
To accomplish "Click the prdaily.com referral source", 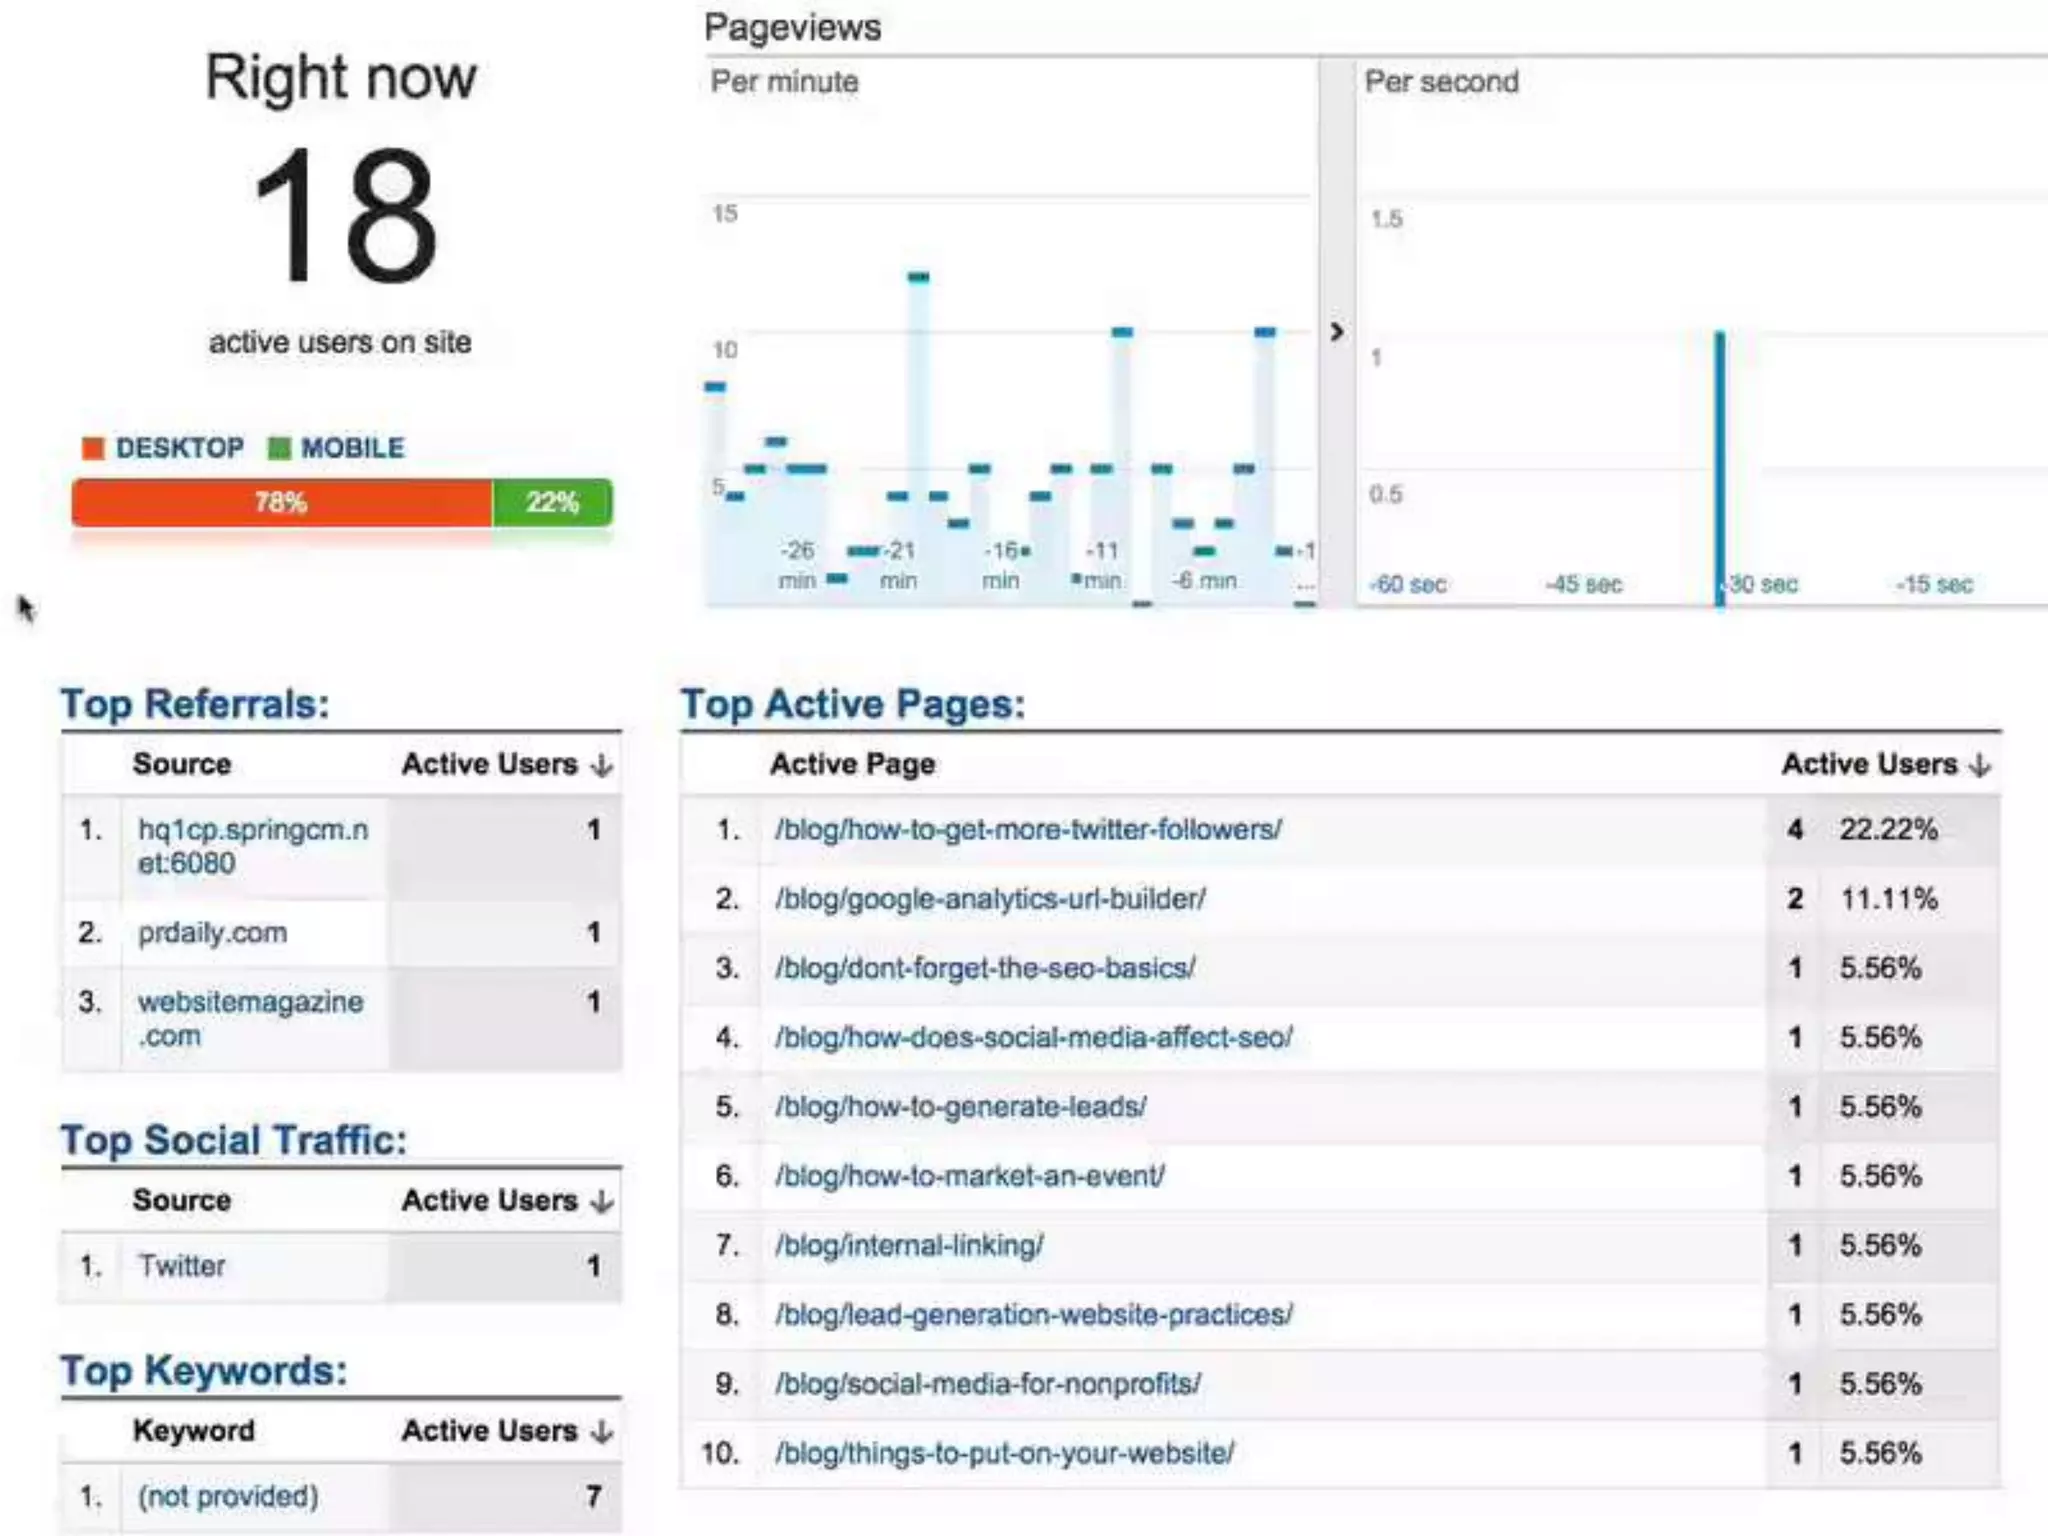I will coord(212,933).
